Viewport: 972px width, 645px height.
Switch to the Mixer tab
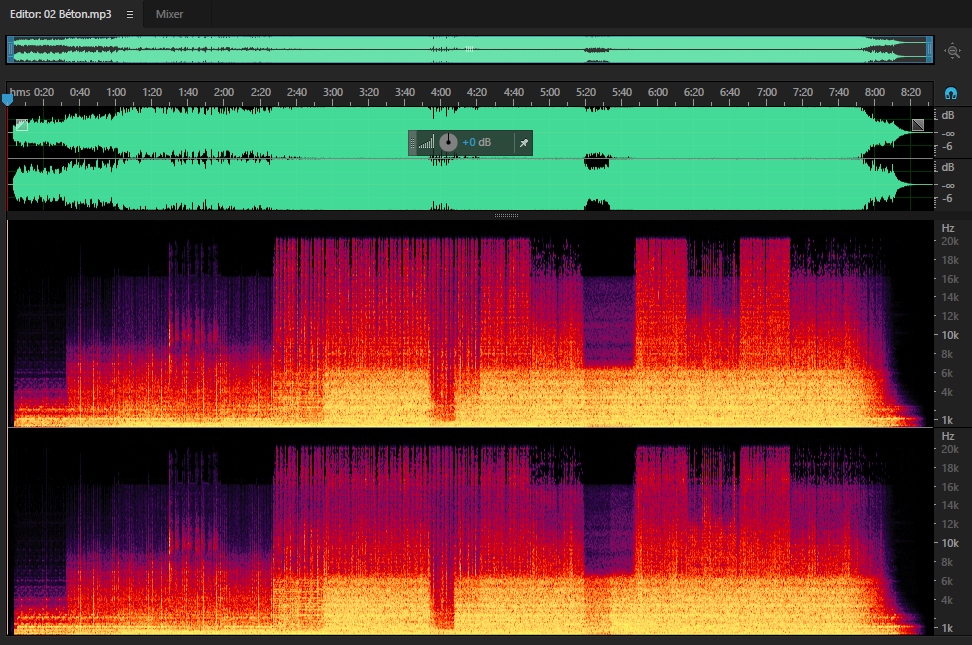click(169, 14)
